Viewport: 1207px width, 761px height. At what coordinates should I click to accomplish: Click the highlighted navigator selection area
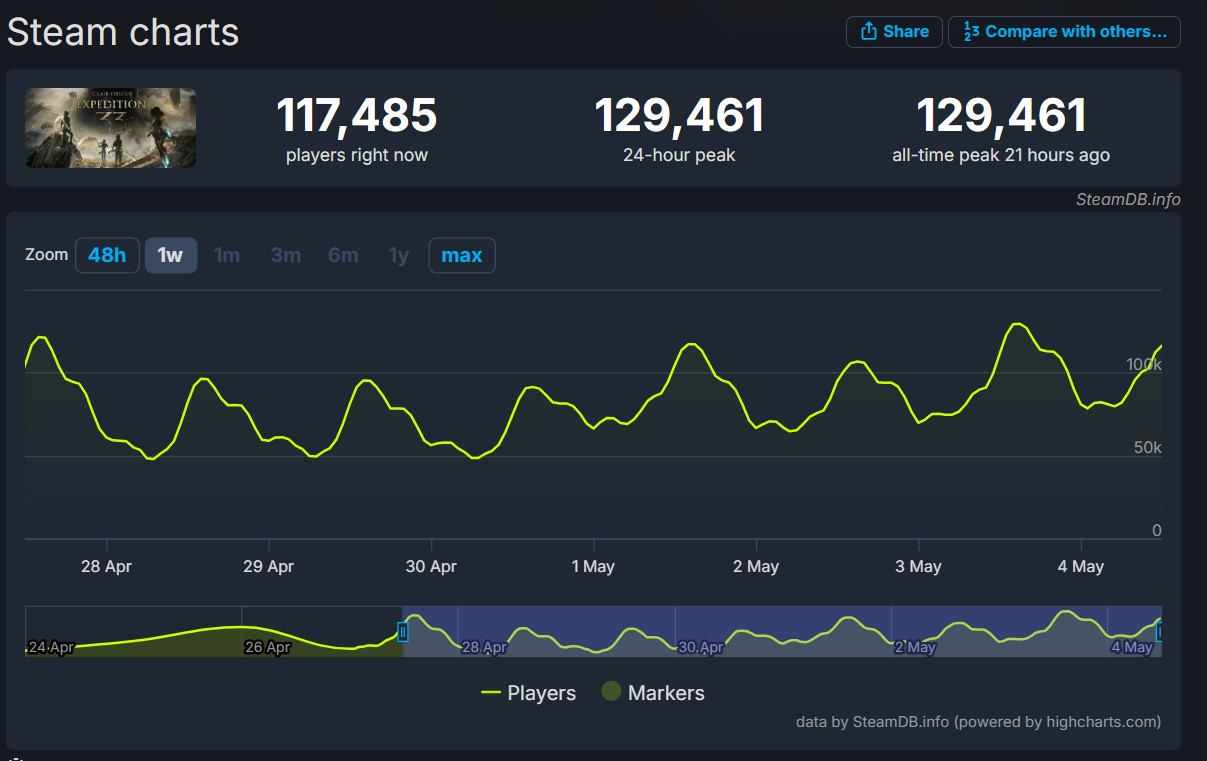[780, 632]
